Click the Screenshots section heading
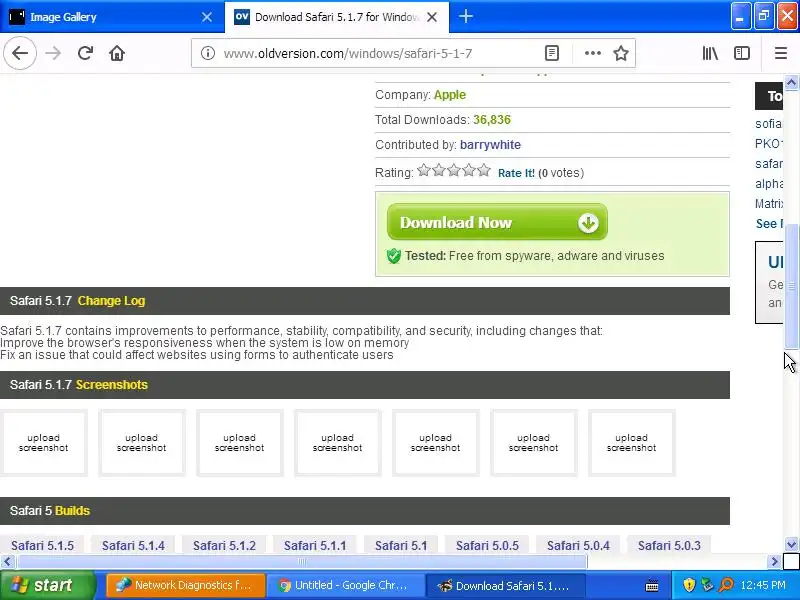Viewport: 800px width, 600px height. pyautogui.click(x=112, y=385)
